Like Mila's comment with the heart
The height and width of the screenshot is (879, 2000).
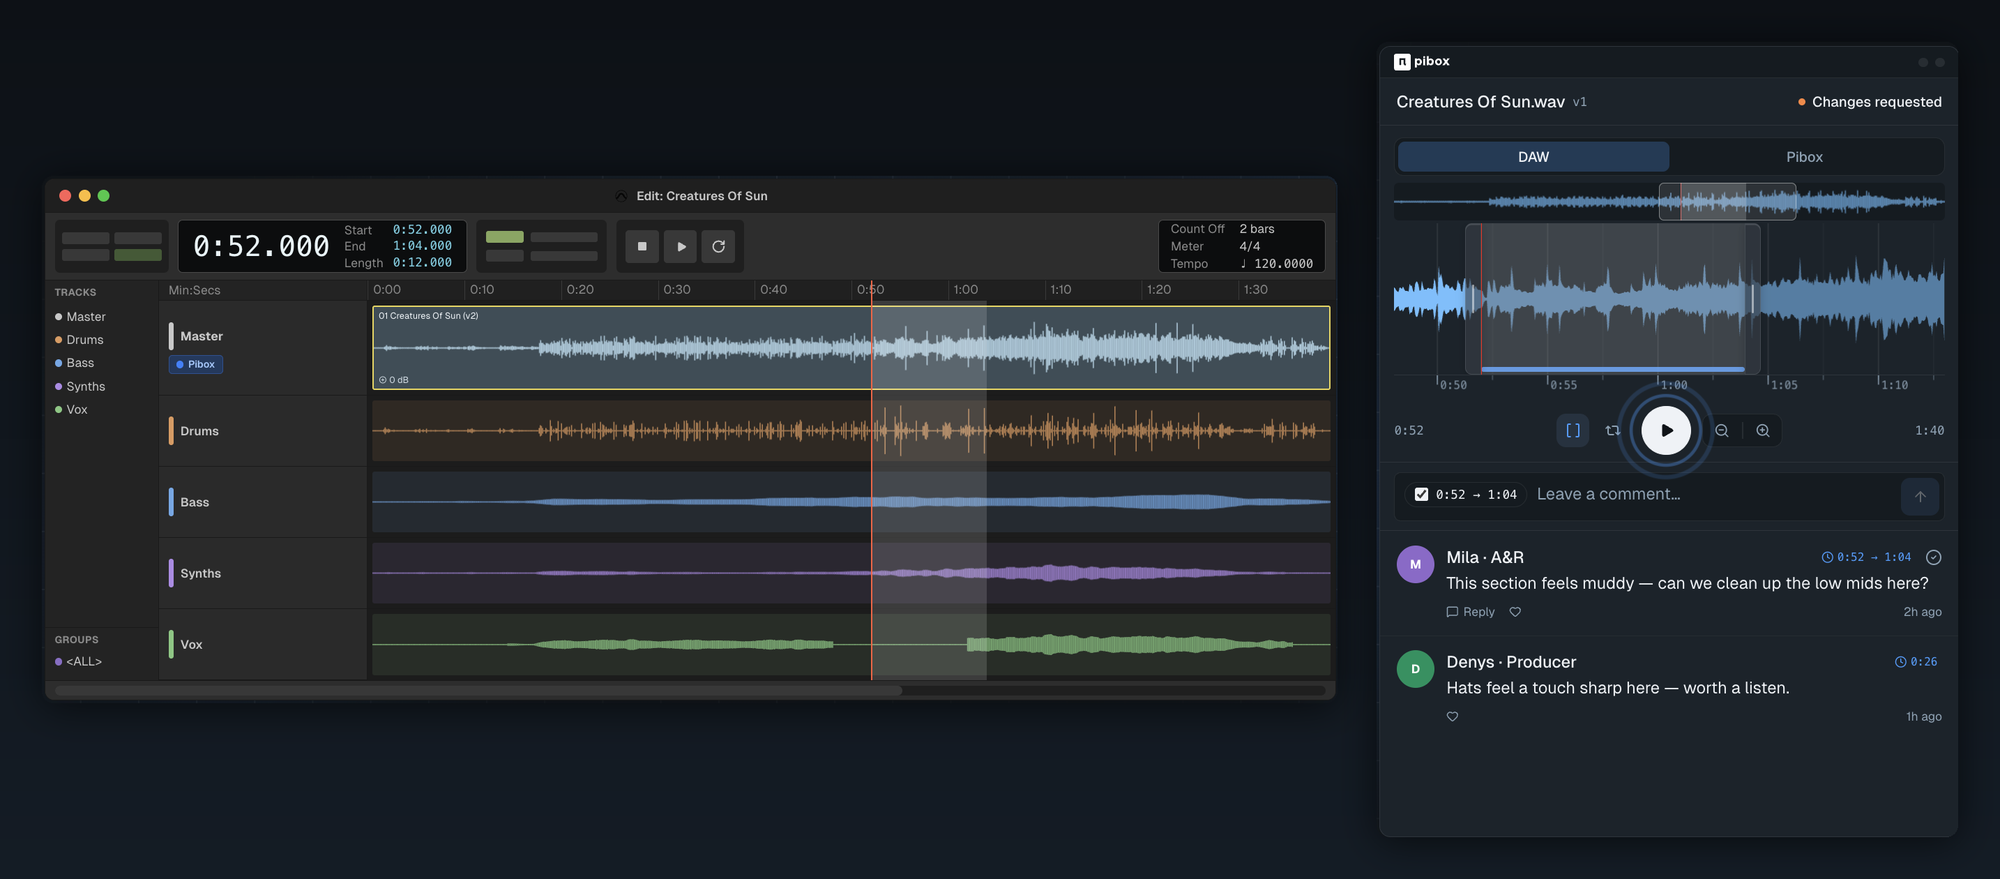point(1515,612)
